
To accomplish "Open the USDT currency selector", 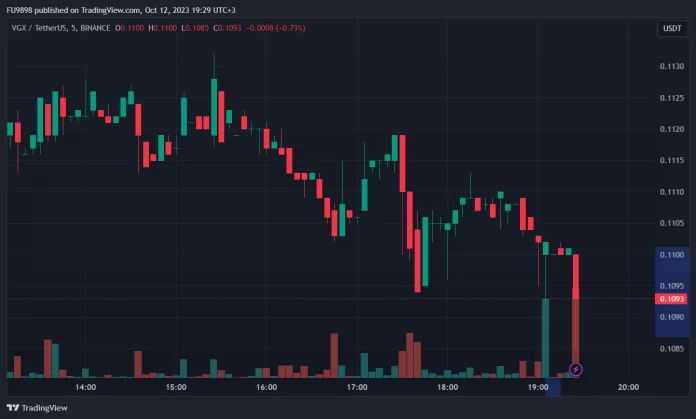I will point(672,29).
